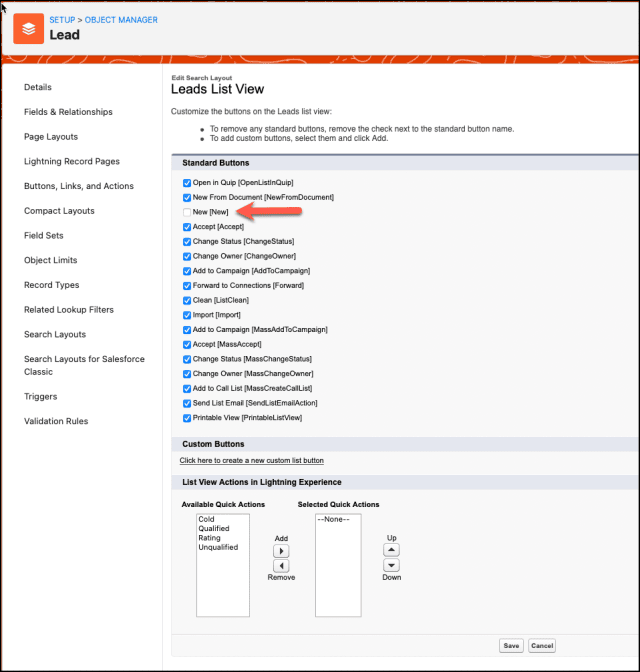Click the Lead object stack icon
This screenshot has height=672, width=640.
pos(29,29)
